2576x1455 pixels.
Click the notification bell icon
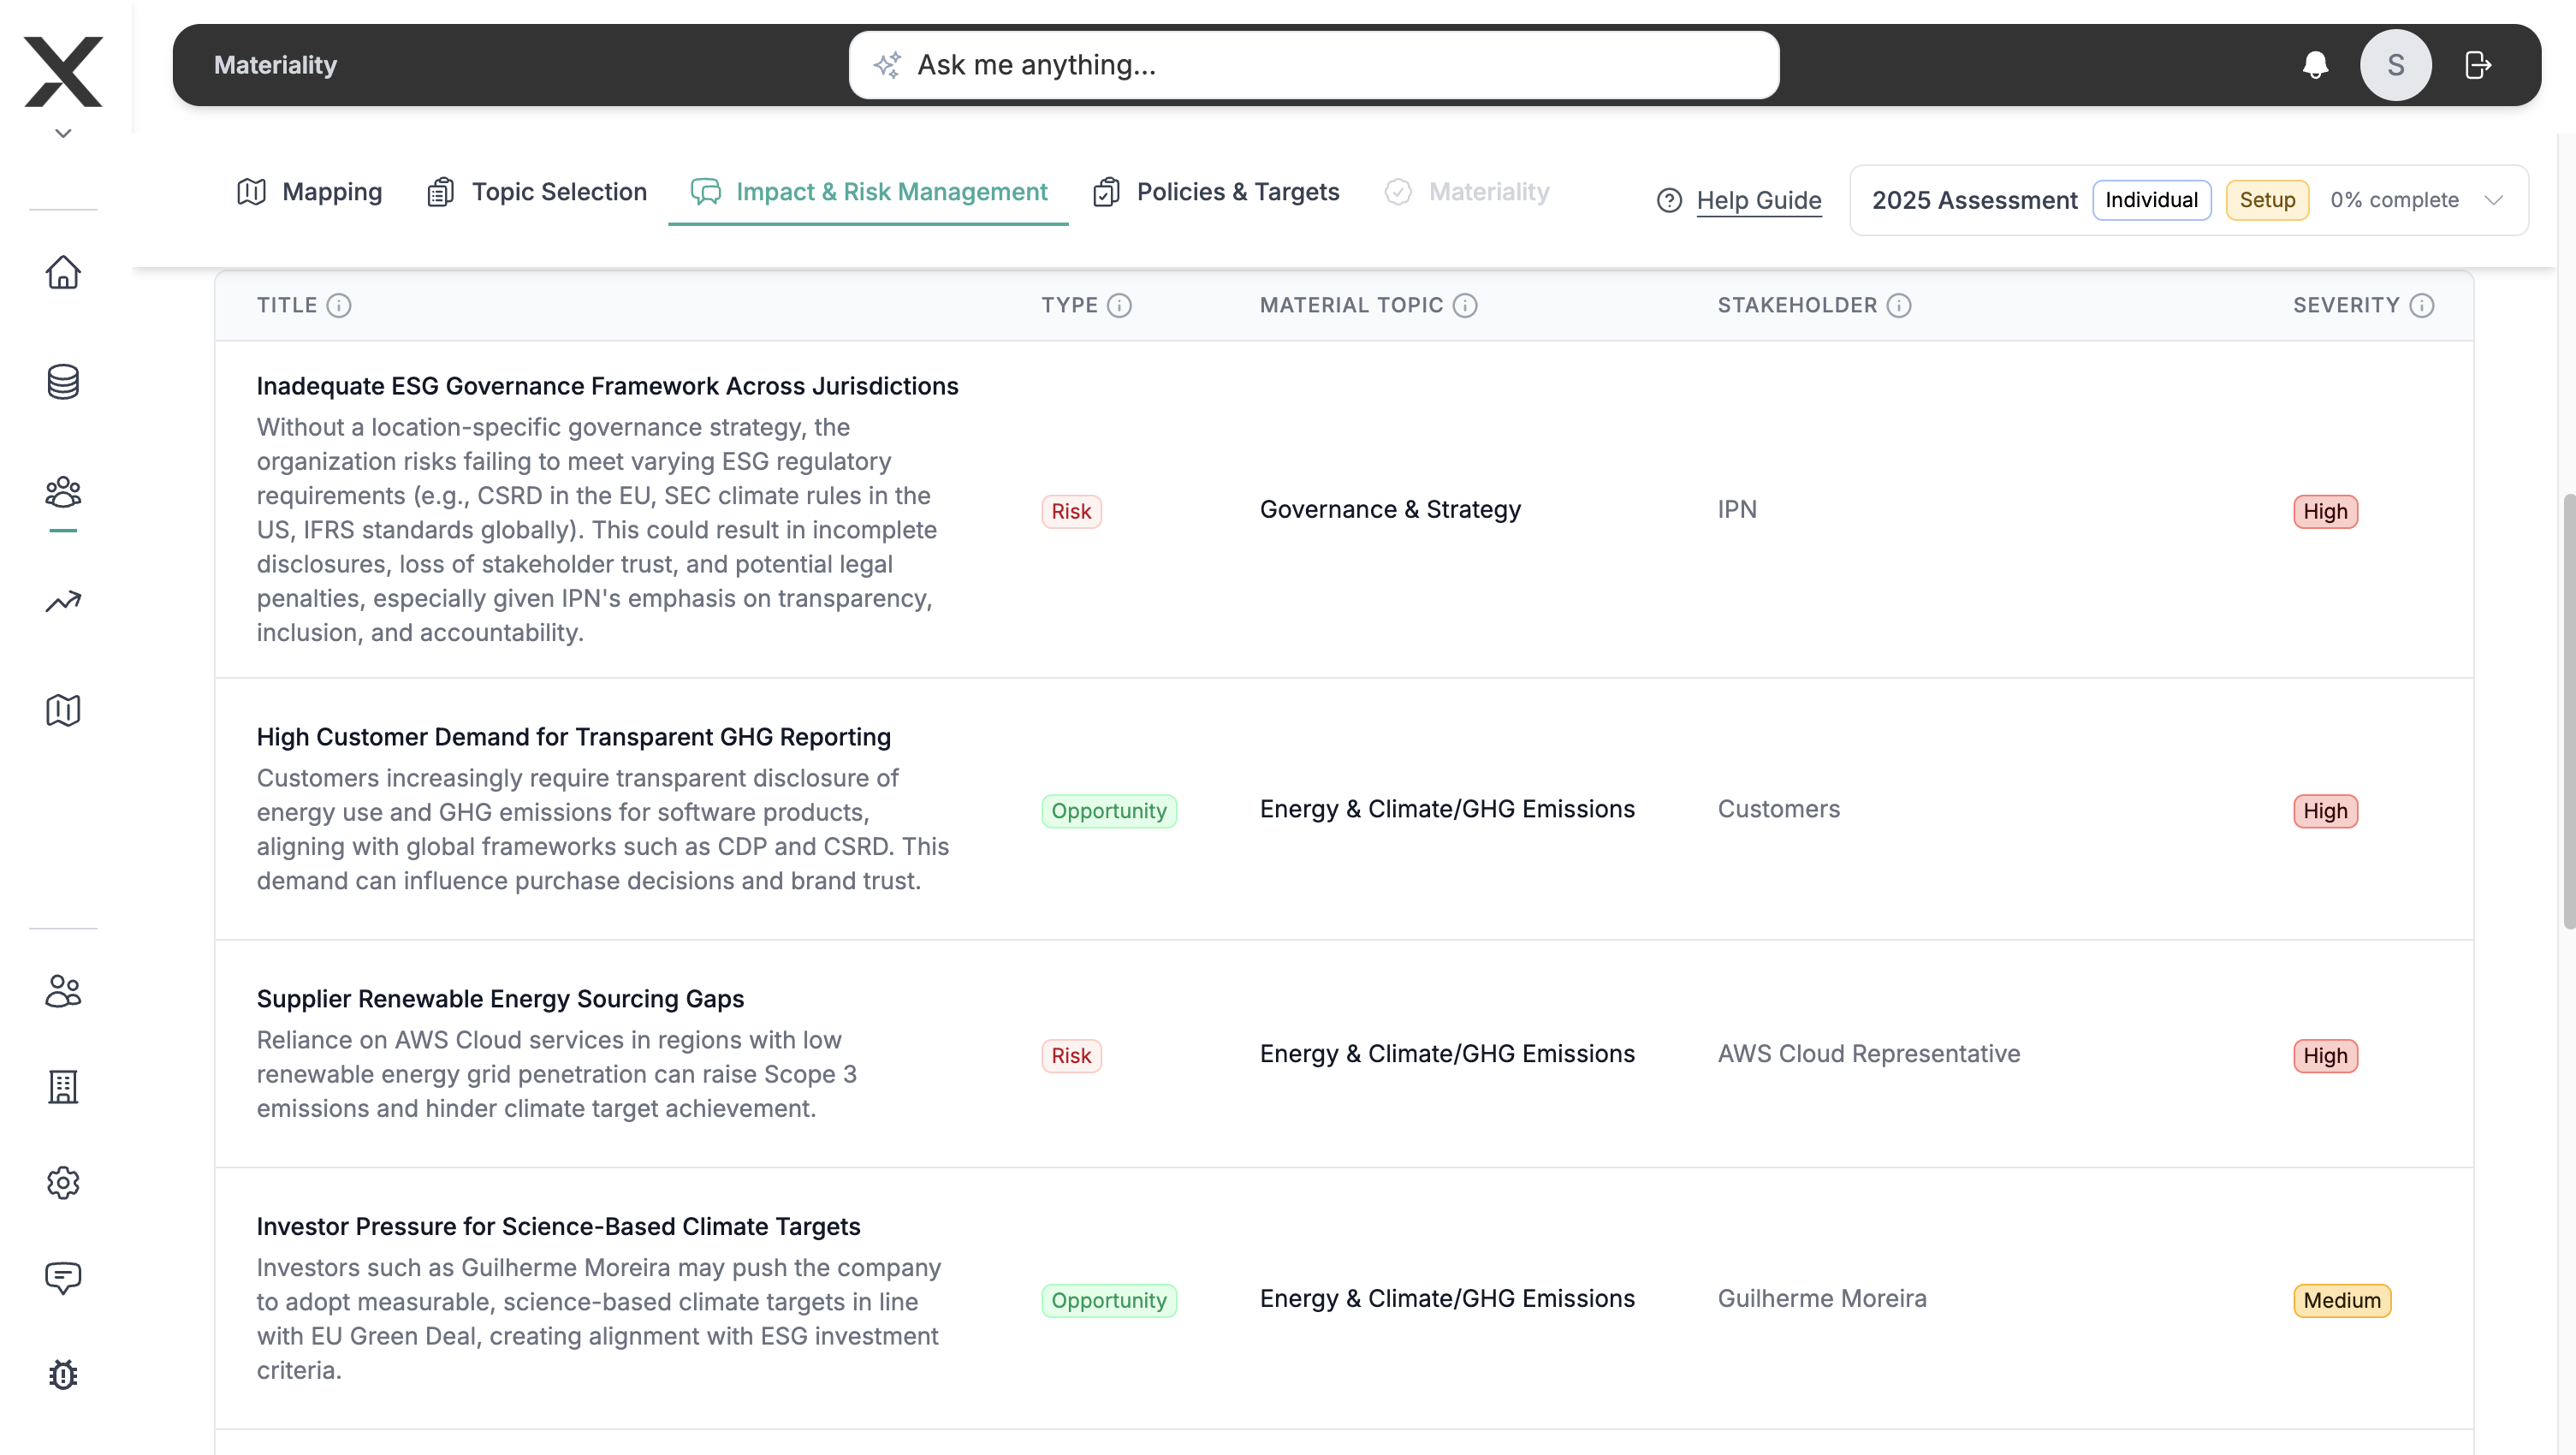(2314, 65)
